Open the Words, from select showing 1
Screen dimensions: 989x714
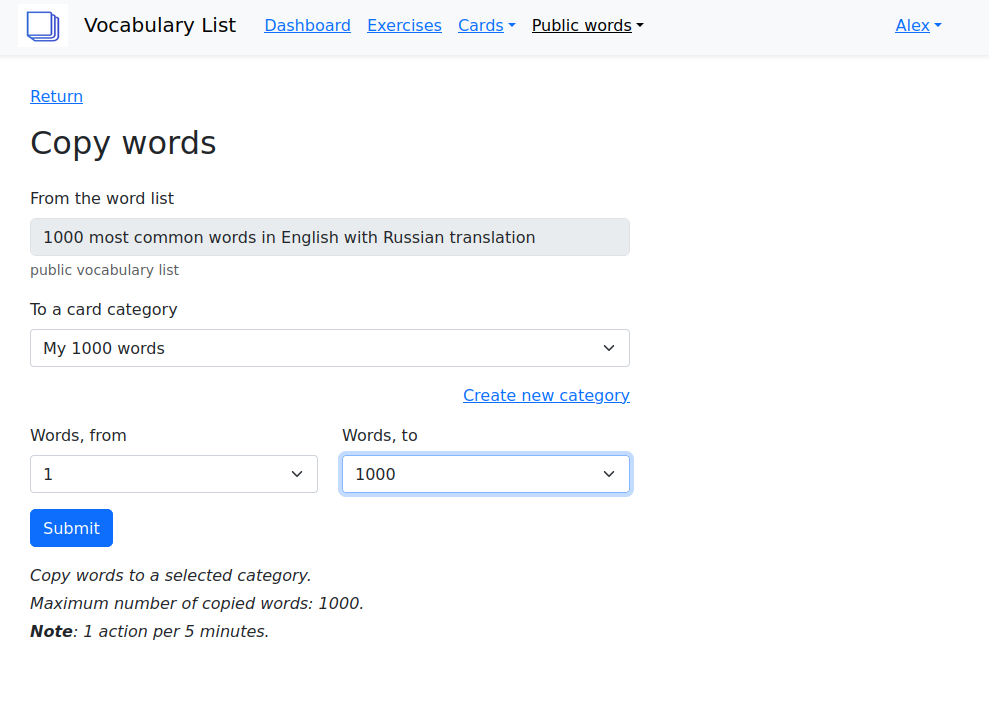160,475
